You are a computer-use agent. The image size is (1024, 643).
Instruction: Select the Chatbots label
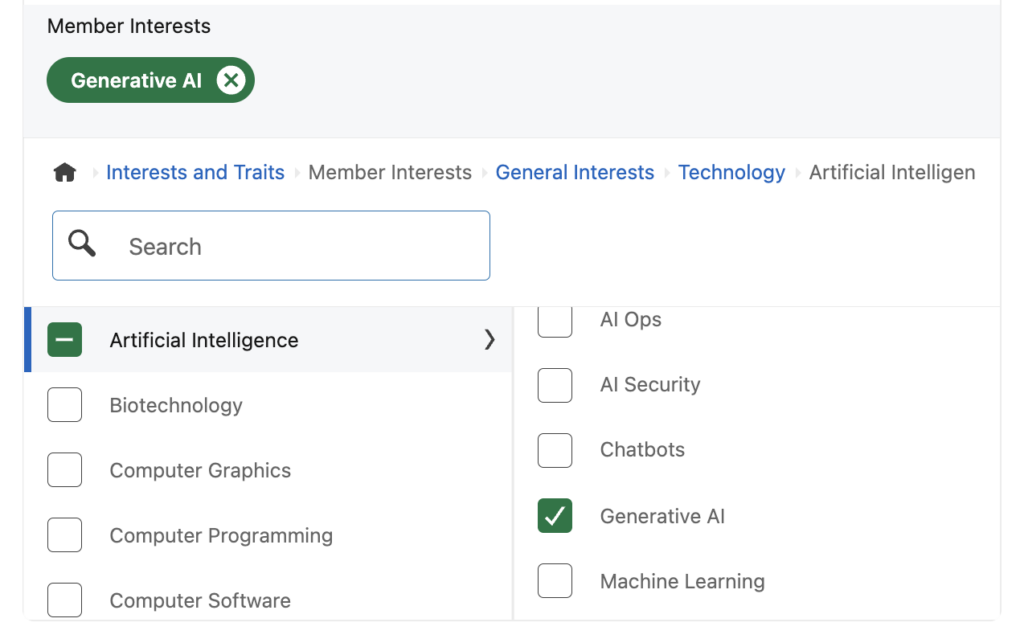coord(642,450)
